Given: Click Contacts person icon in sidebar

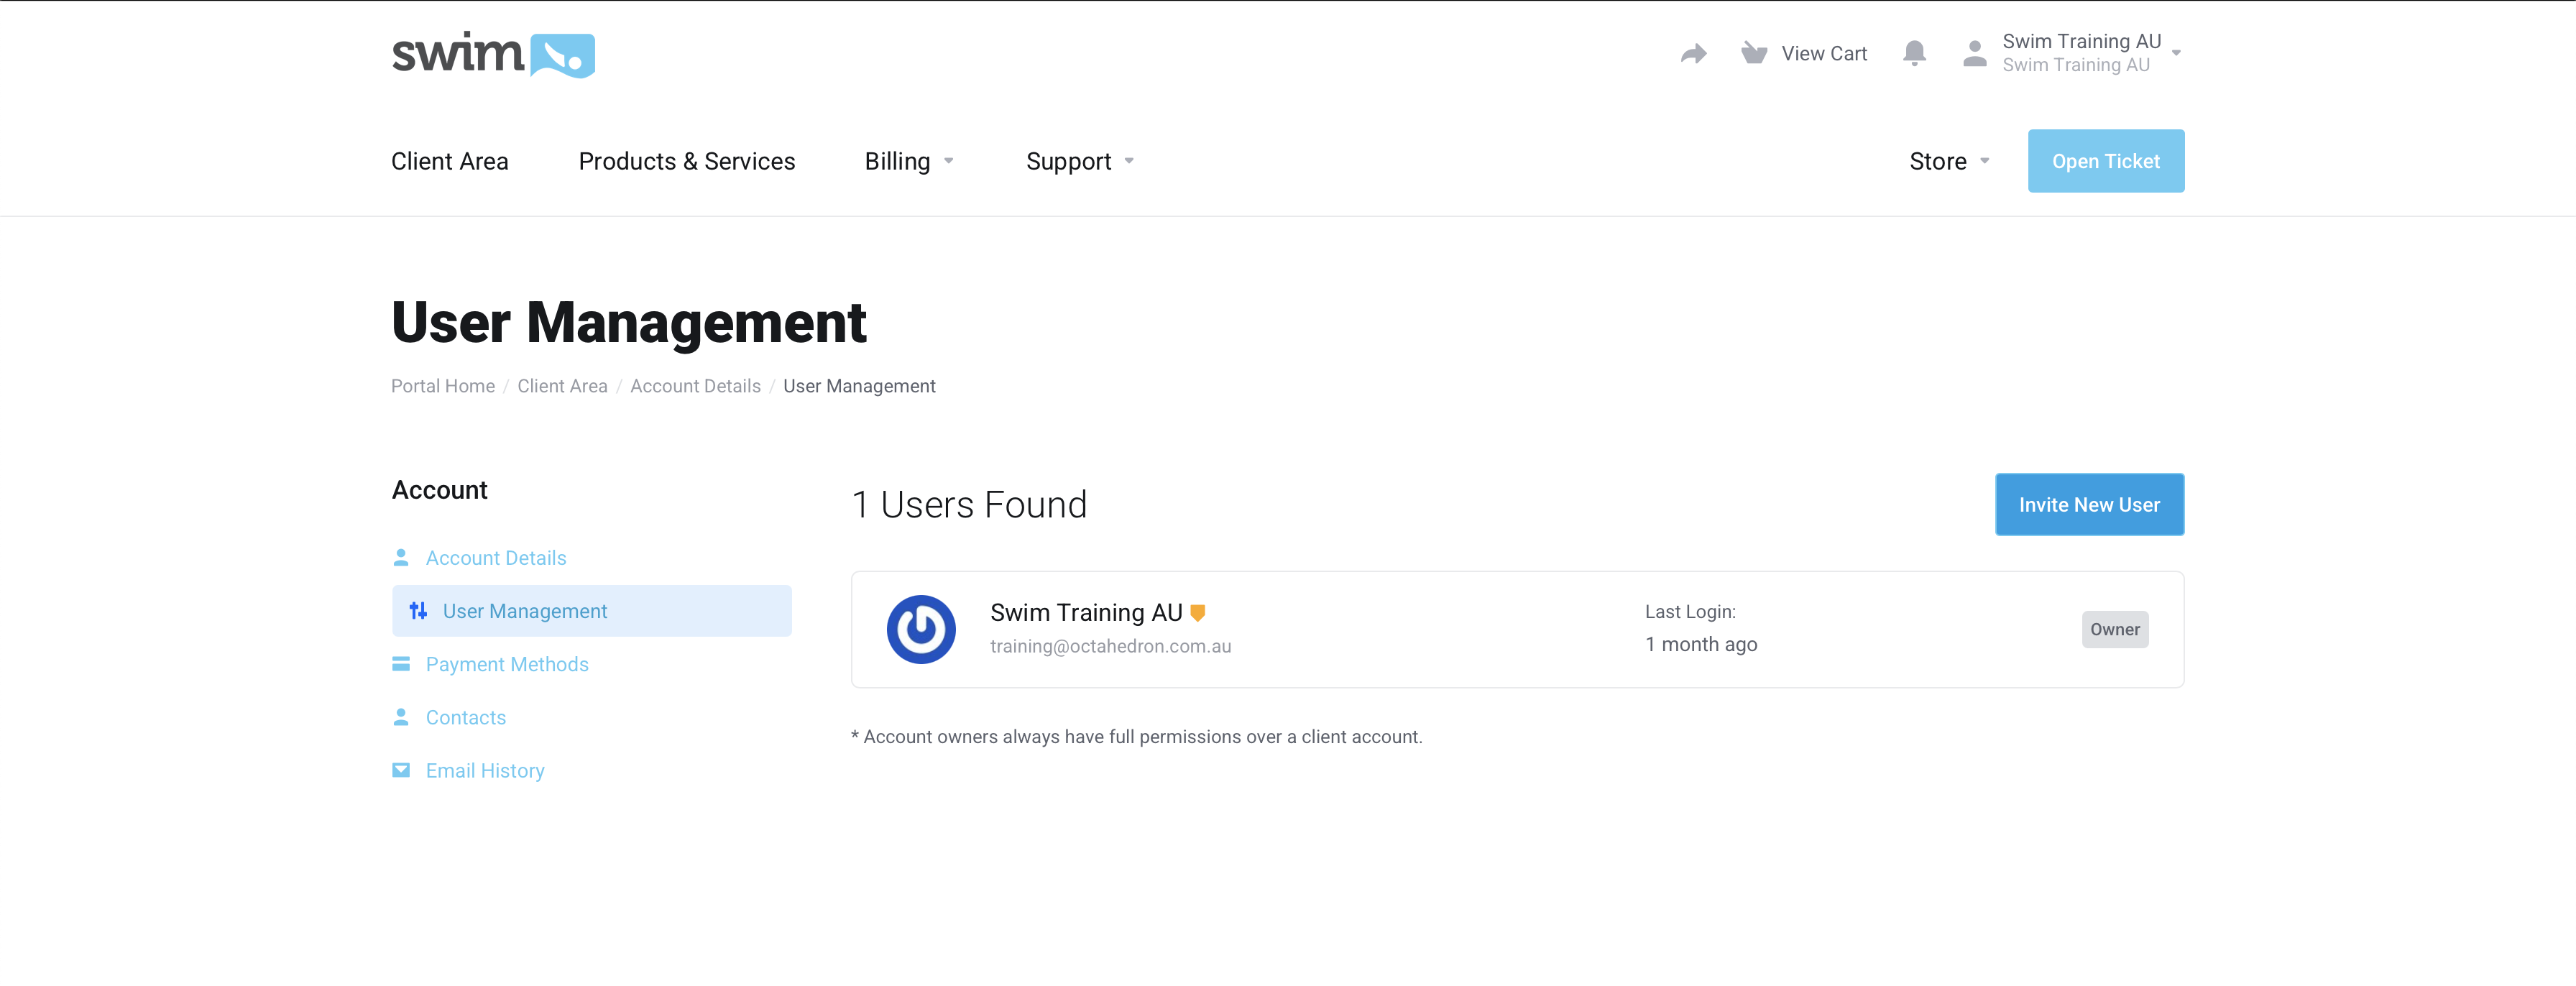Looking at the screenshot, I should (x=401, y=716).
